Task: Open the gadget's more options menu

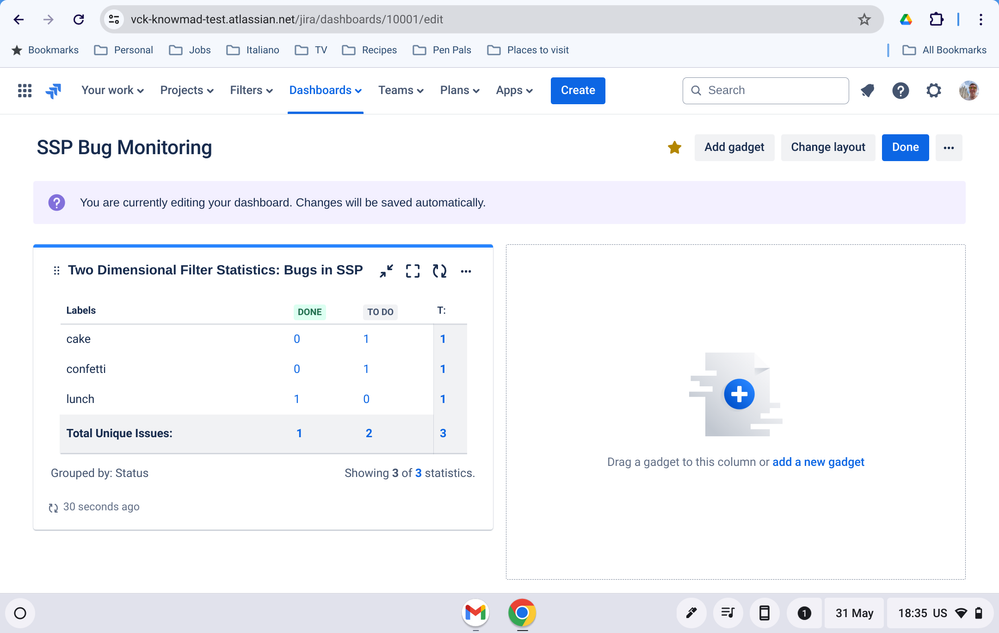Action: pyautogui.click(x=466, y=271)
